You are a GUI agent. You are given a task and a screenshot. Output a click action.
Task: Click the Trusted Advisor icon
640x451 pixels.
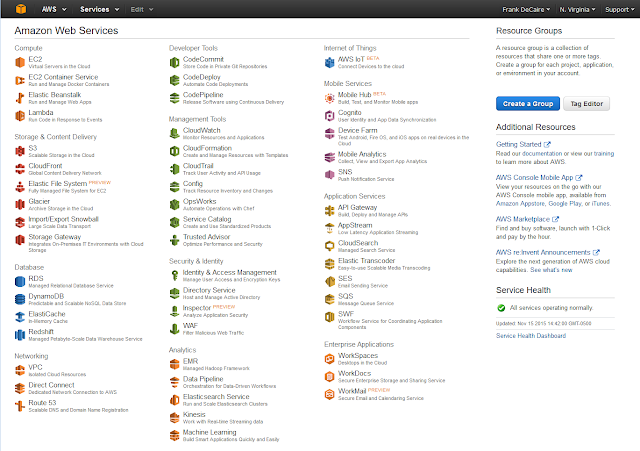point(175,240)
